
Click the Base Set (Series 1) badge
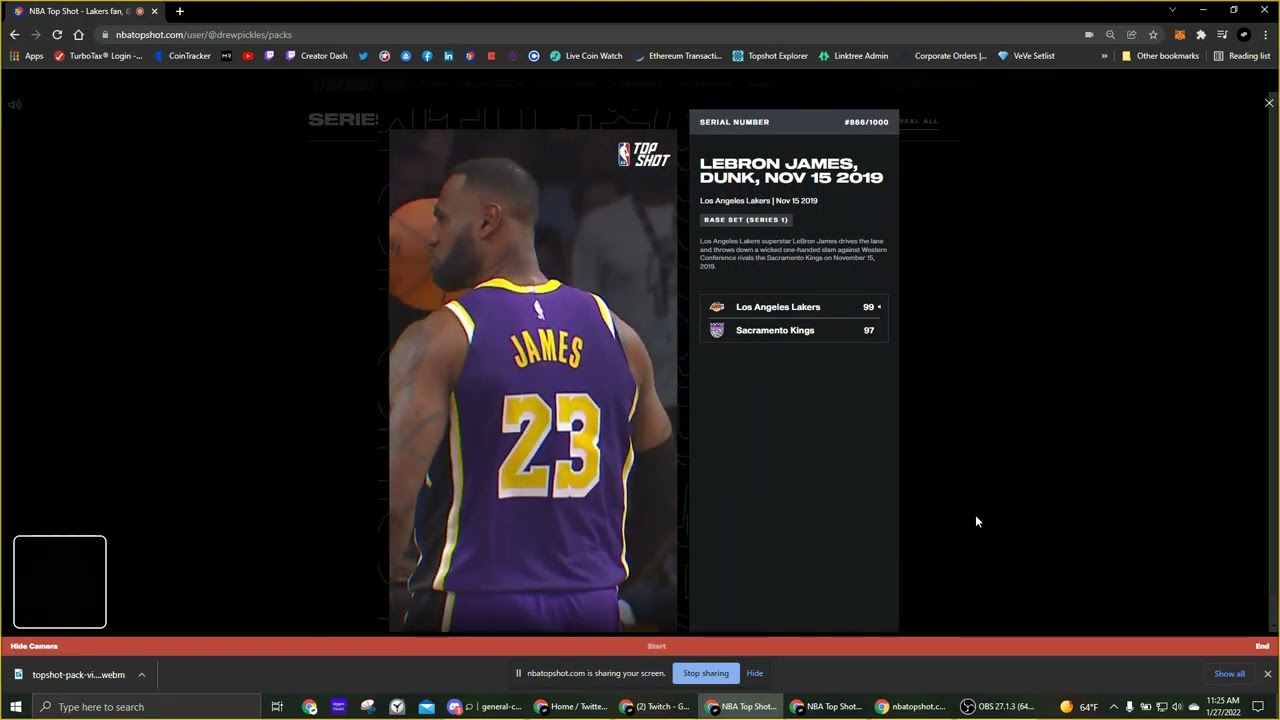[746, 220]
